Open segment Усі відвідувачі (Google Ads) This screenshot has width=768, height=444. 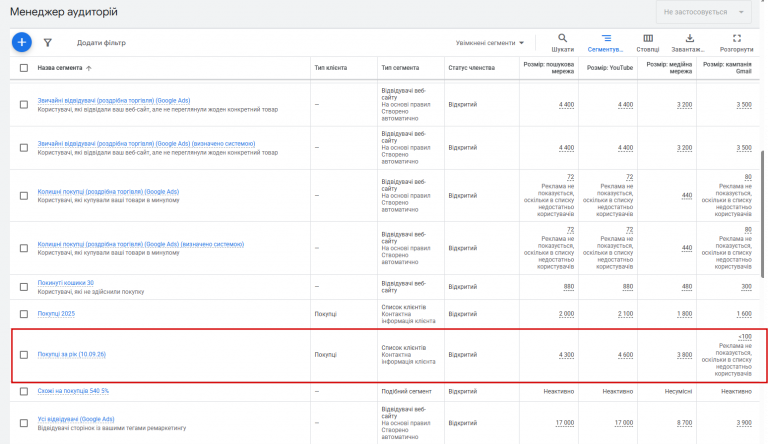[76, 419]
